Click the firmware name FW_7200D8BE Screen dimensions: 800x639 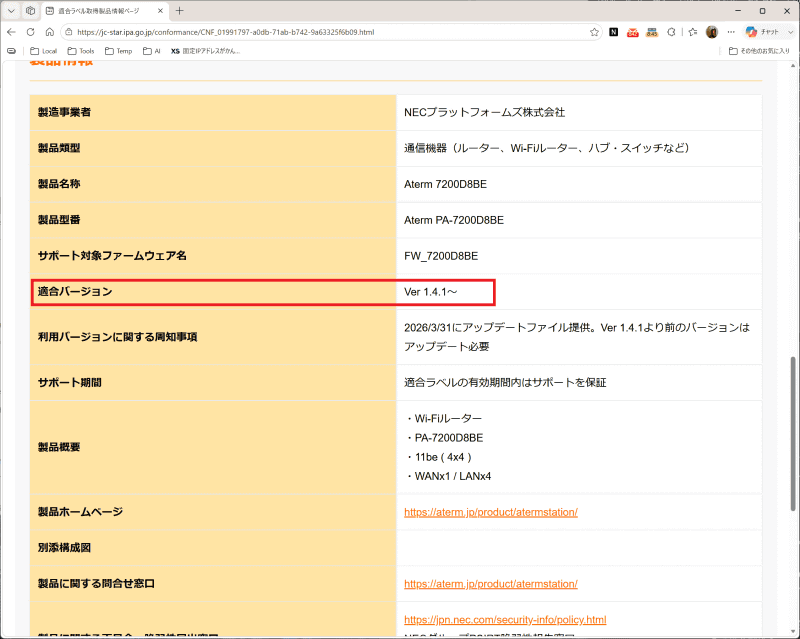441,256
